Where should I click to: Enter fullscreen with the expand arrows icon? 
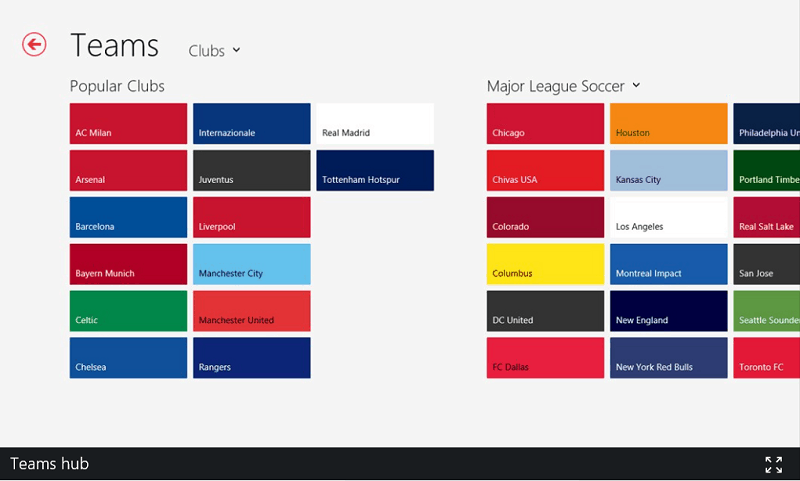[773, 465]
